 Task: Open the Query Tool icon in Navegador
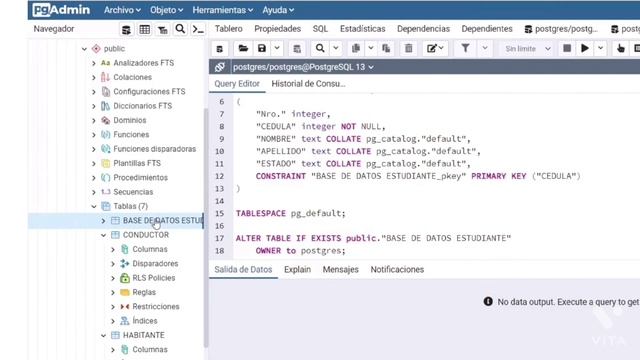point(127,29)
